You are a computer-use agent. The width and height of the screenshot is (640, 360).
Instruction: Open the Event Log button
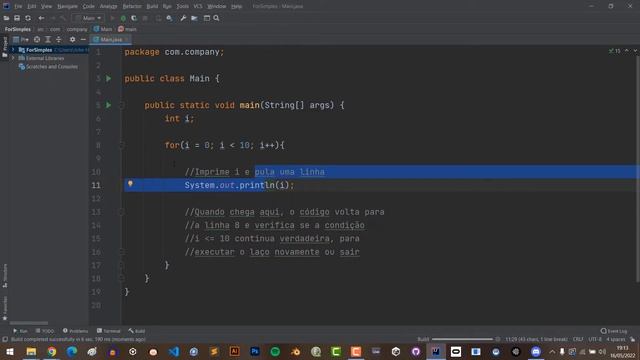(x=614, y=331)
